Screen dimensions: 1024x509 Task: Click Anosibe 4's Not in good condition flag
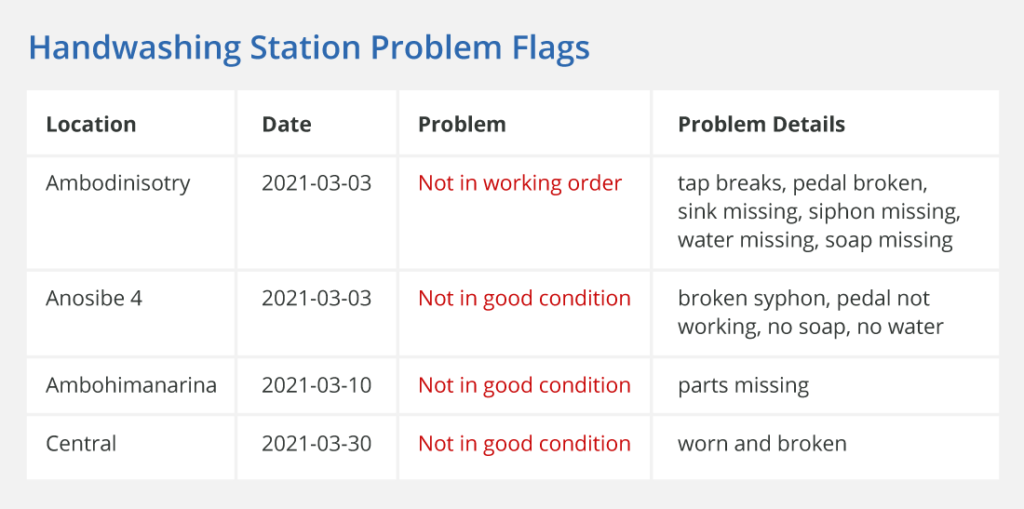(524, 299)
